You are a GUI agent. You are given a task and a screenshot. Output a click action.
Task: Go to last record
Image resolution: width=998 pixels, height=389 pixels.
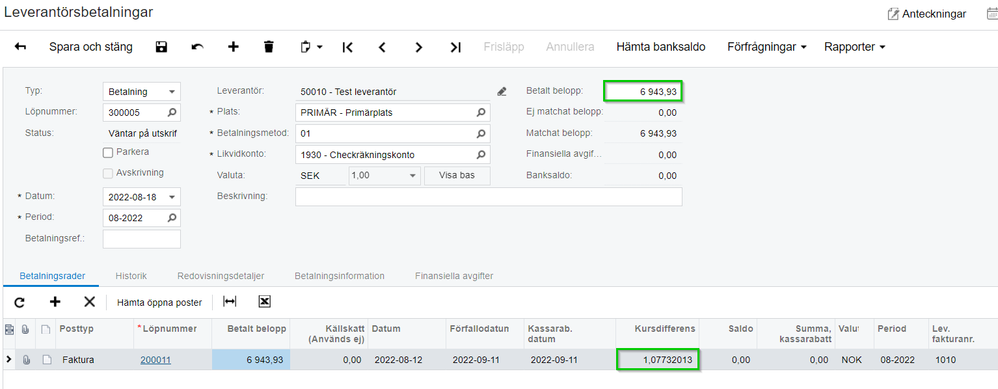455,47
